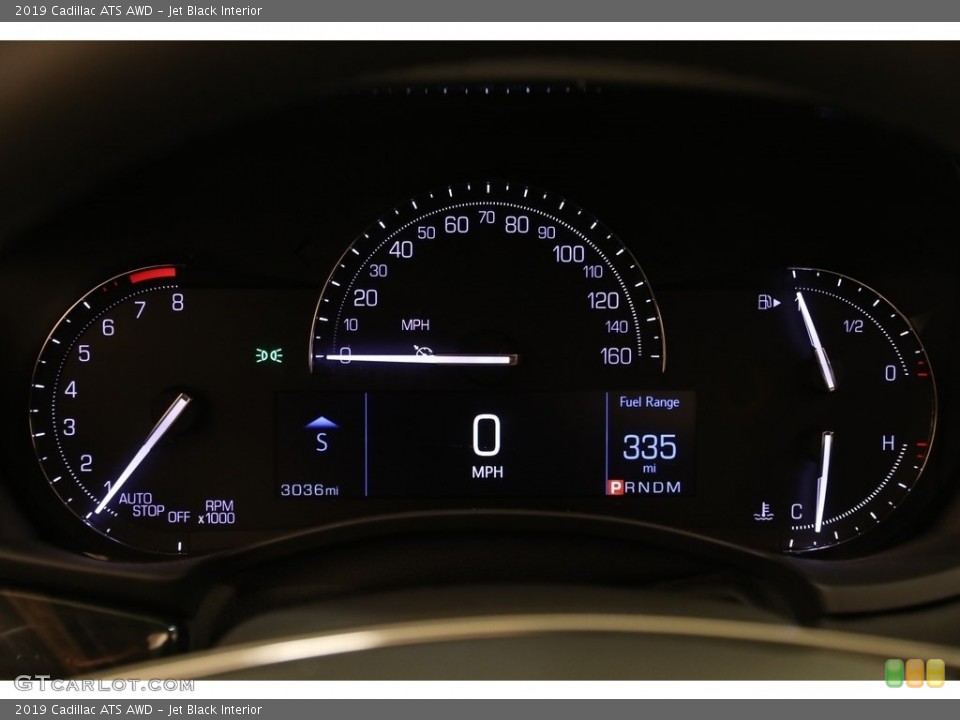Image resolution: width=960 pixels, height=720 pixels.
Task: Click the RPM x1000 label
Action: coord(217,512)
